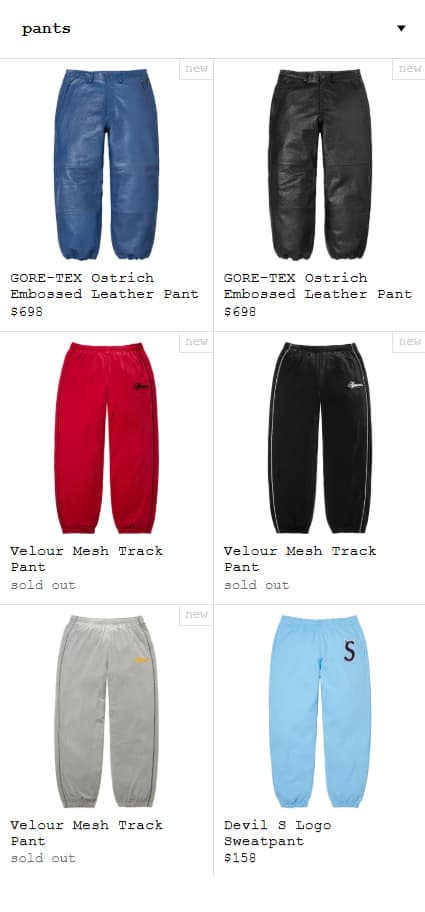425x912 pixels.
Task: Click the black GORE-TEX Ostrich Embossed Leather Pant title
Action: click(x=318, y=286)
